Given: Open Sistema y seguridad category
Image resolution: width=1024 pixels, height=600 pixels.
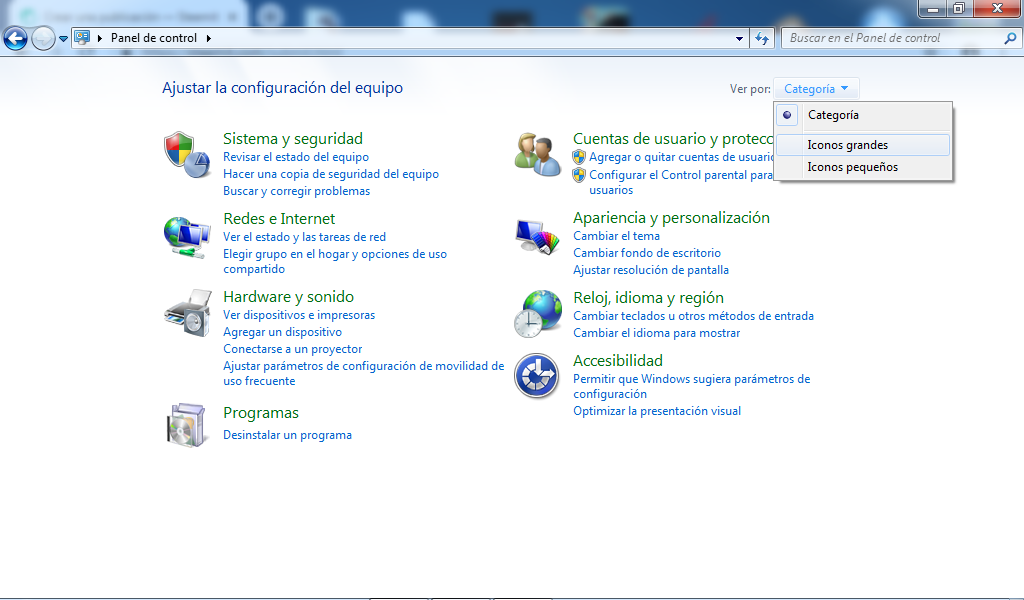Looking at the screenshot, I should (x=293, y=138).
